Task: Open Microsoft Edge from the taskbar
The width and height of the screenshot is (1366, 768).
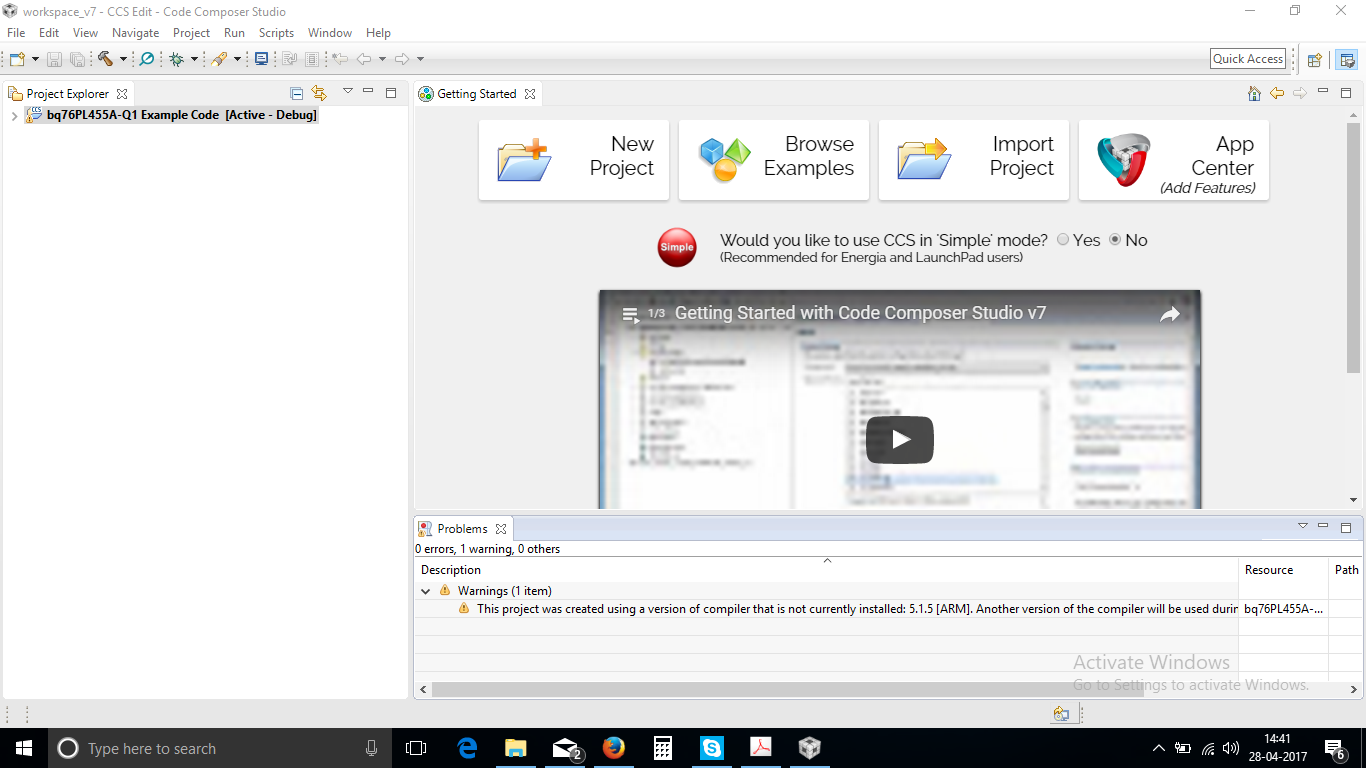Action: coord(467,748)
